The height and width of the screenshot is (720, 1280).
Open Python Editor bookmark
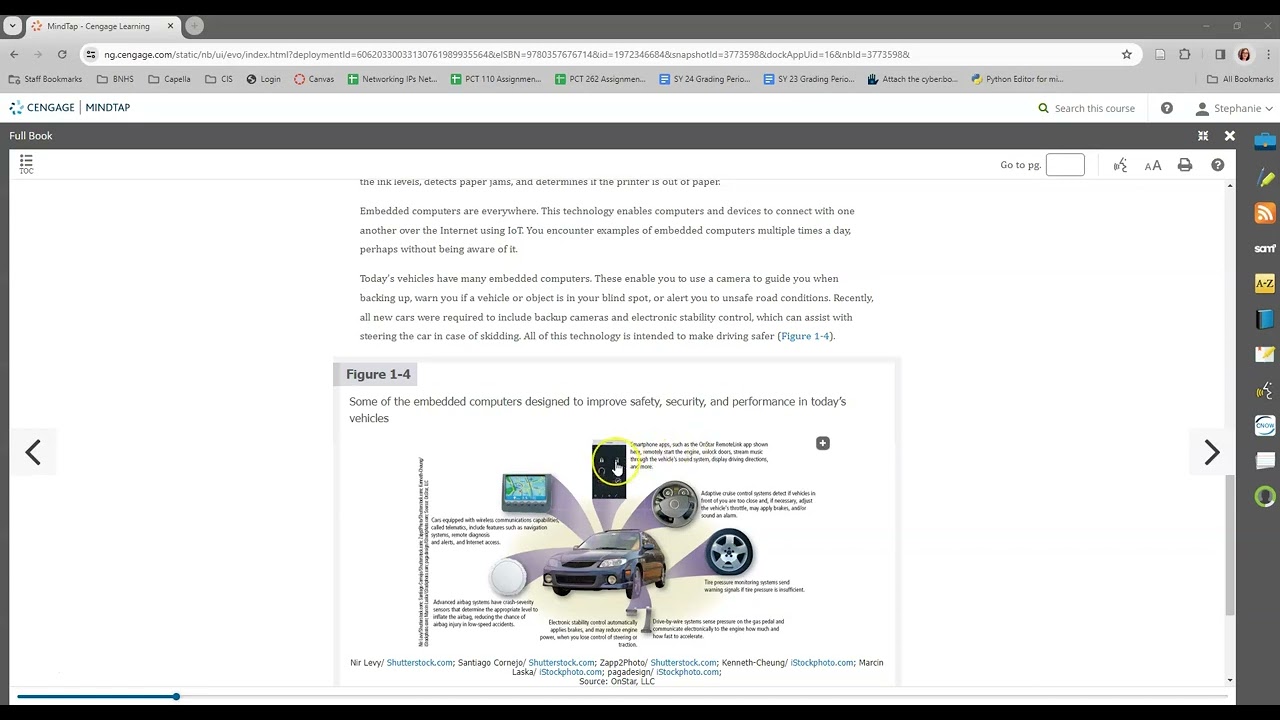pos(1018,79)
